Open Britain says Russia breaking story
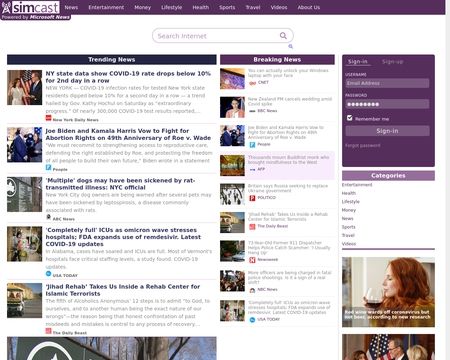 tap(288, 188)
